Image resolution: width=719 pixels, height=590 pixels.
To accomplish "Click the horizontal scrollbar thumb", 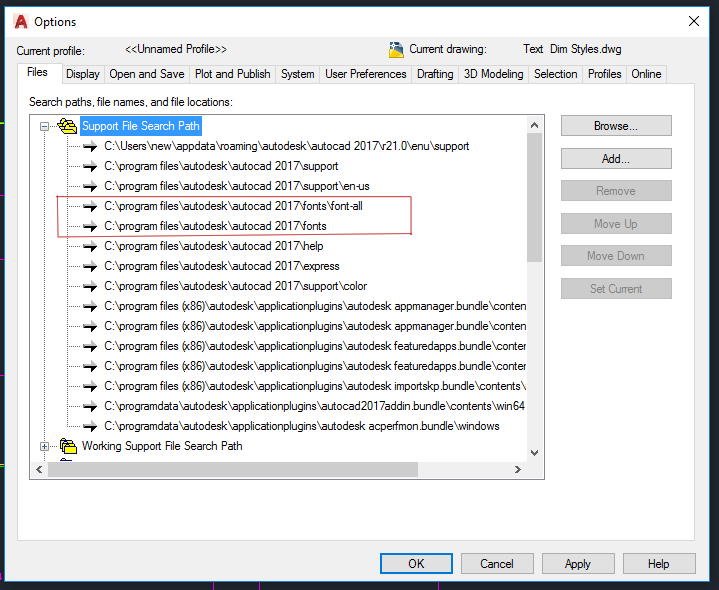I will pos(233,469).
